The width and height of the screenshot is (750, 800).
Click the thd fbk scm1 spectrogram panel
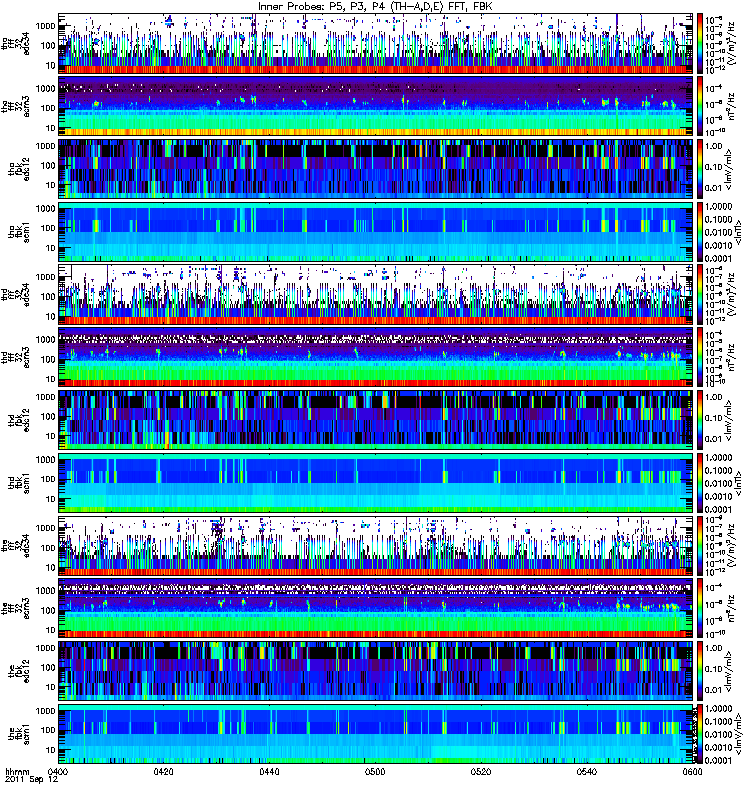pyautogui.click(x=376, y=483)
